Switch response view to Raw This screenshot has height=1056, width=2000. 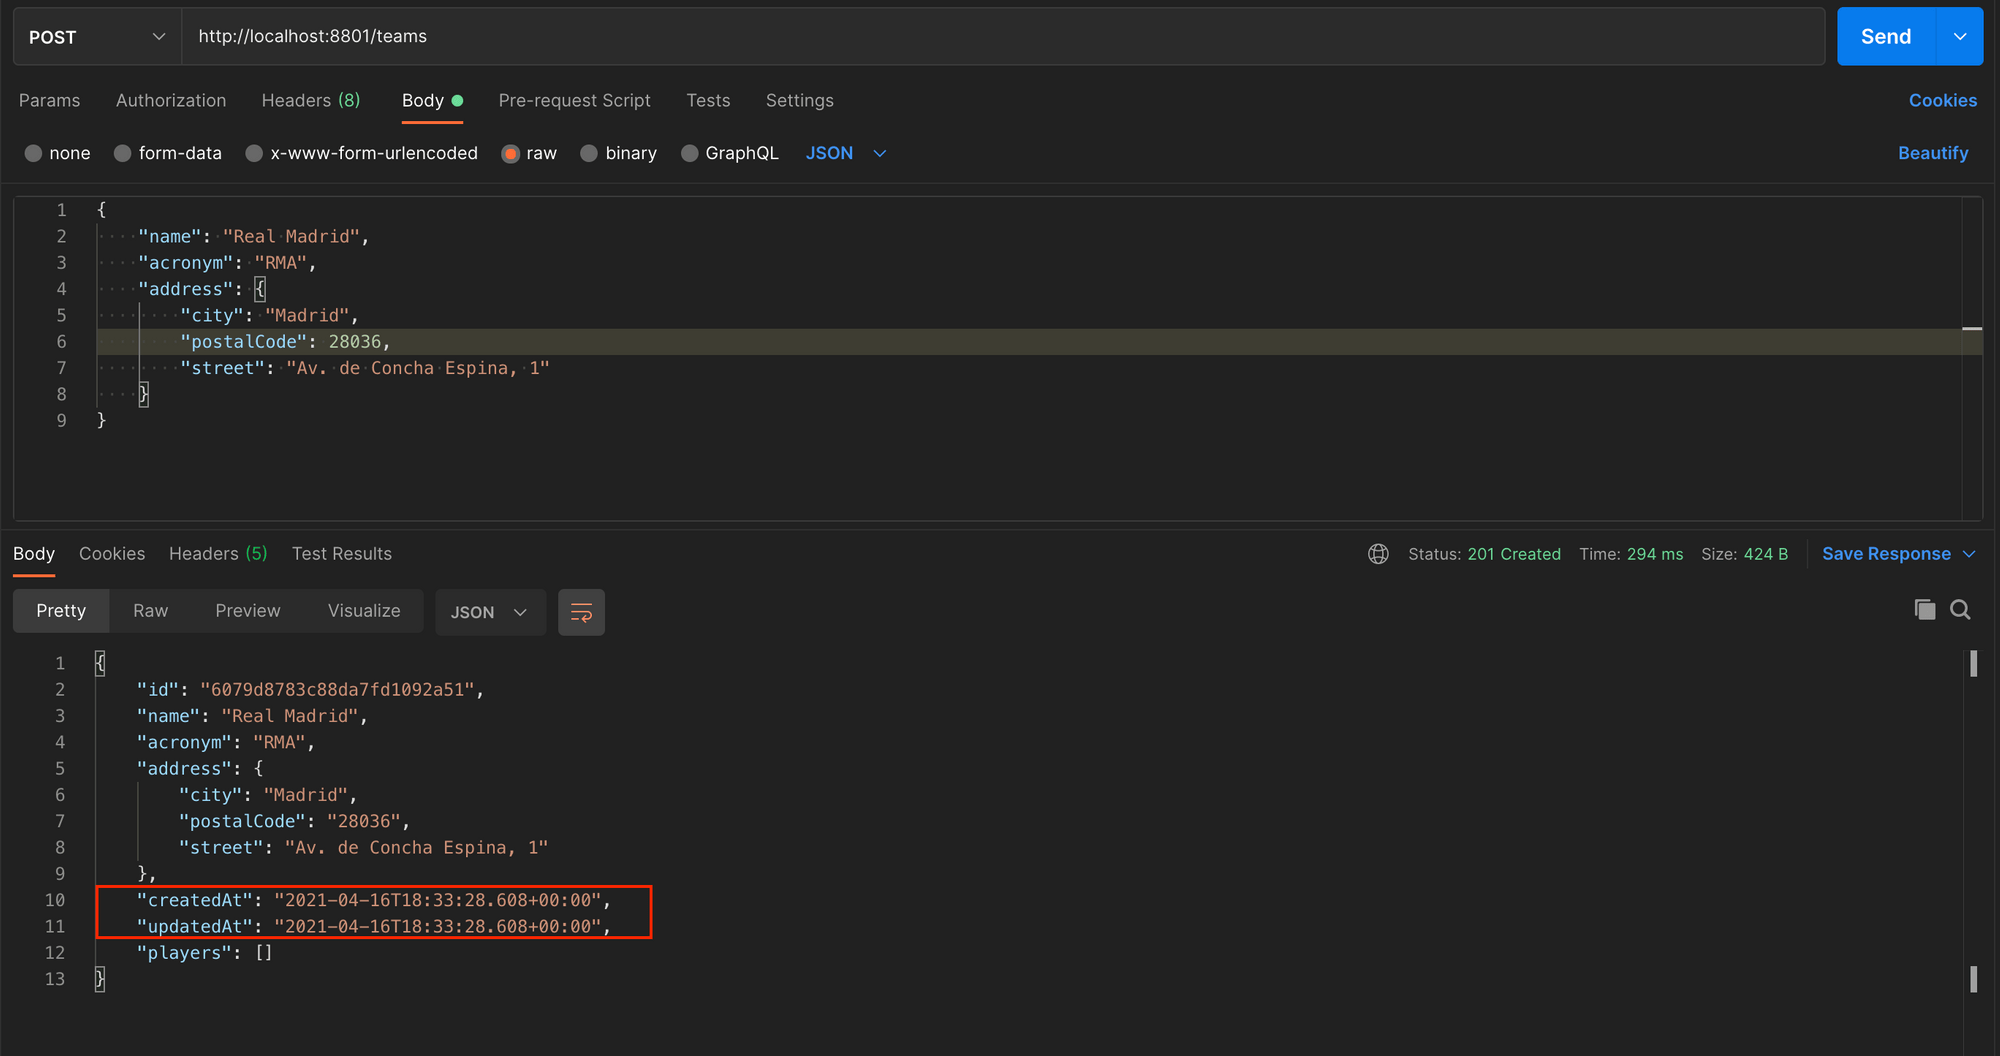click(149, 610)
